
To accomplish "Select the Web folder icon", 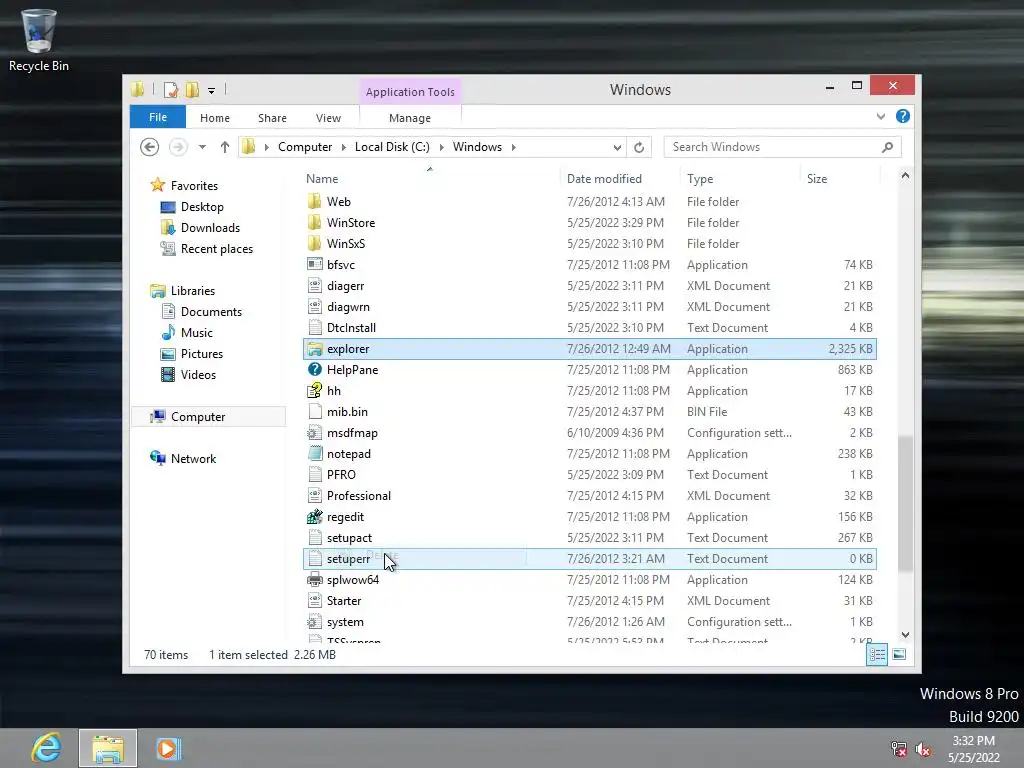I will click(315, 201).
